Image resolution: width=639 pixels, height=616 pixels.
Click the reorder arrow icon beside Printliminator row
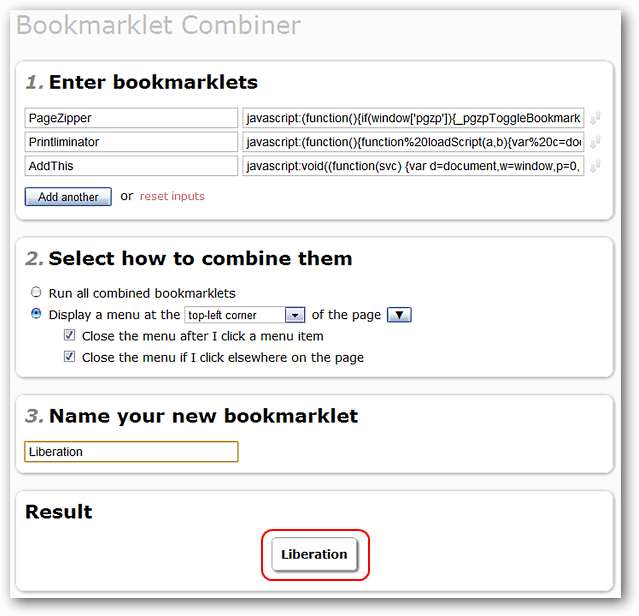click(595, 142)
